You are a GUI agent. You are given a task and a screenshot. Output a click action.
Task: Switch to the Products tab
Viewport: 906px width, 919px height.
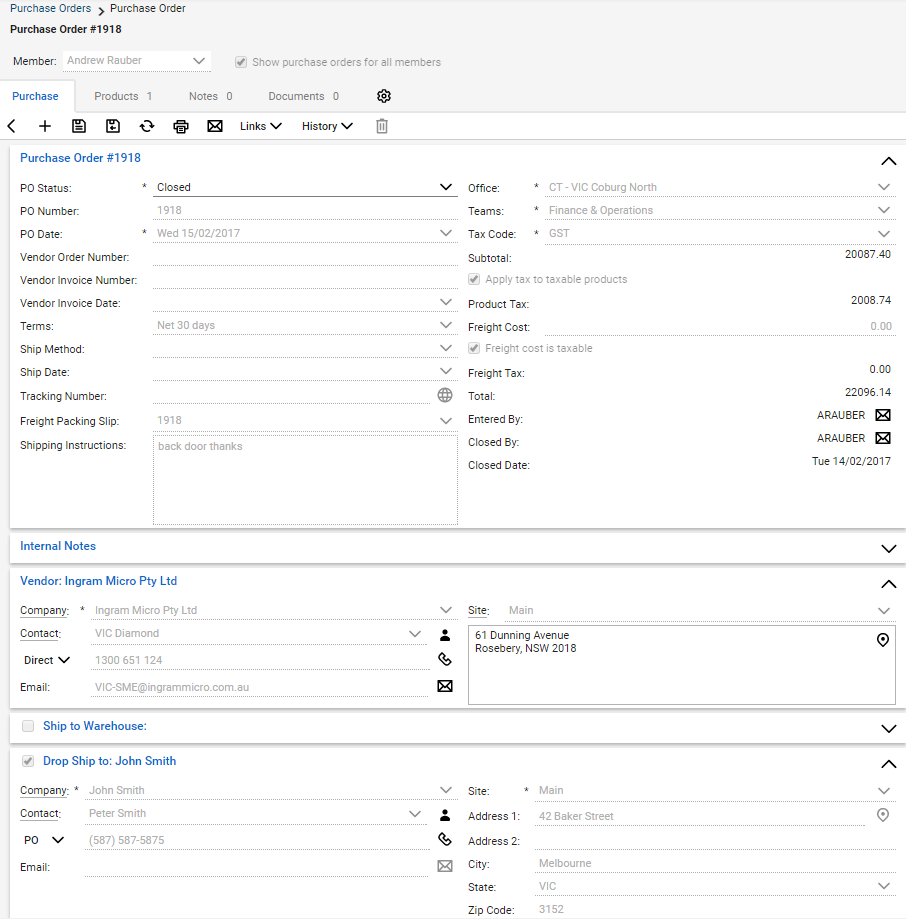tap(122, 96)
